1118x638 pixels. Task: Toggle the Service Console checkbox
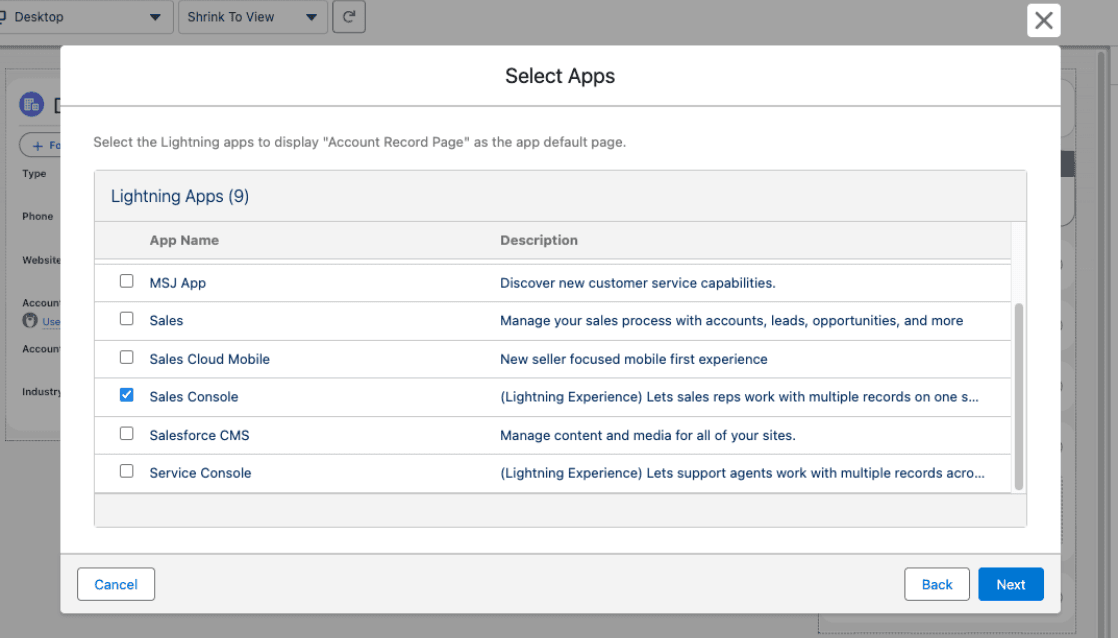127,472
